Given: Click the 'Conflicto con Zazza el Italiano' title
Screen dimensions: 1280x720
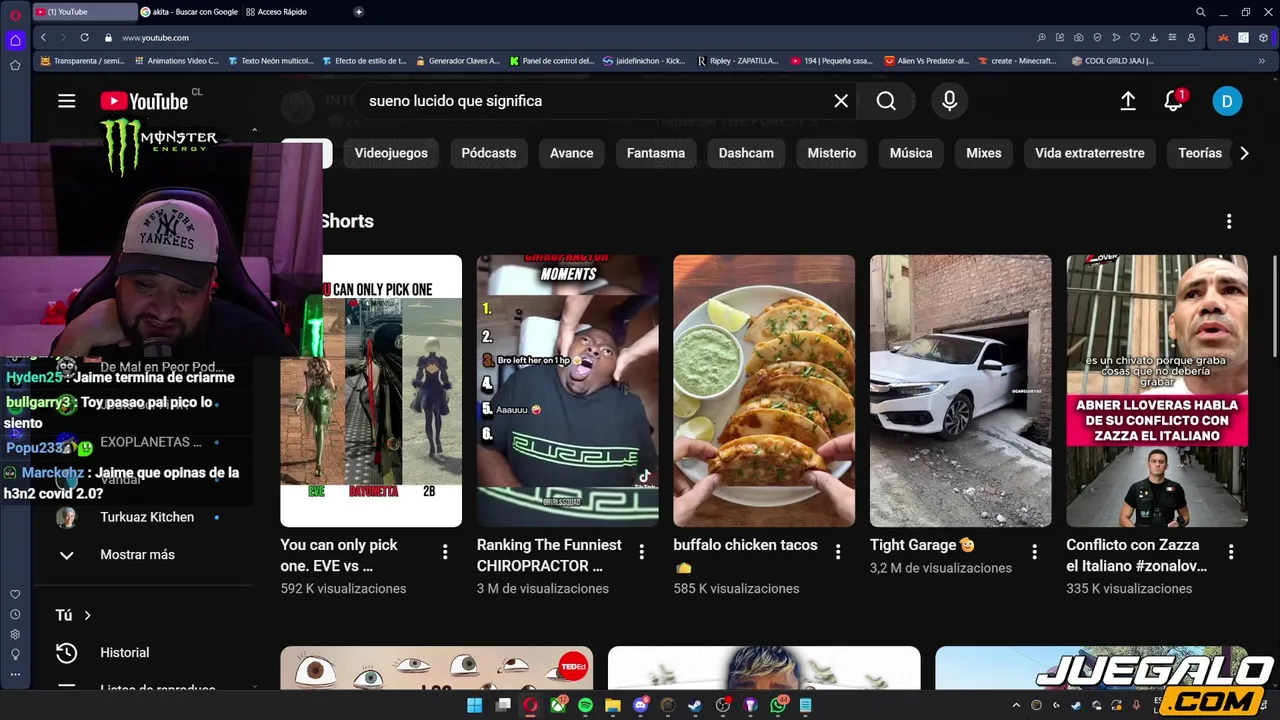Looking at the screenshot, I should tap(1137, 555).
